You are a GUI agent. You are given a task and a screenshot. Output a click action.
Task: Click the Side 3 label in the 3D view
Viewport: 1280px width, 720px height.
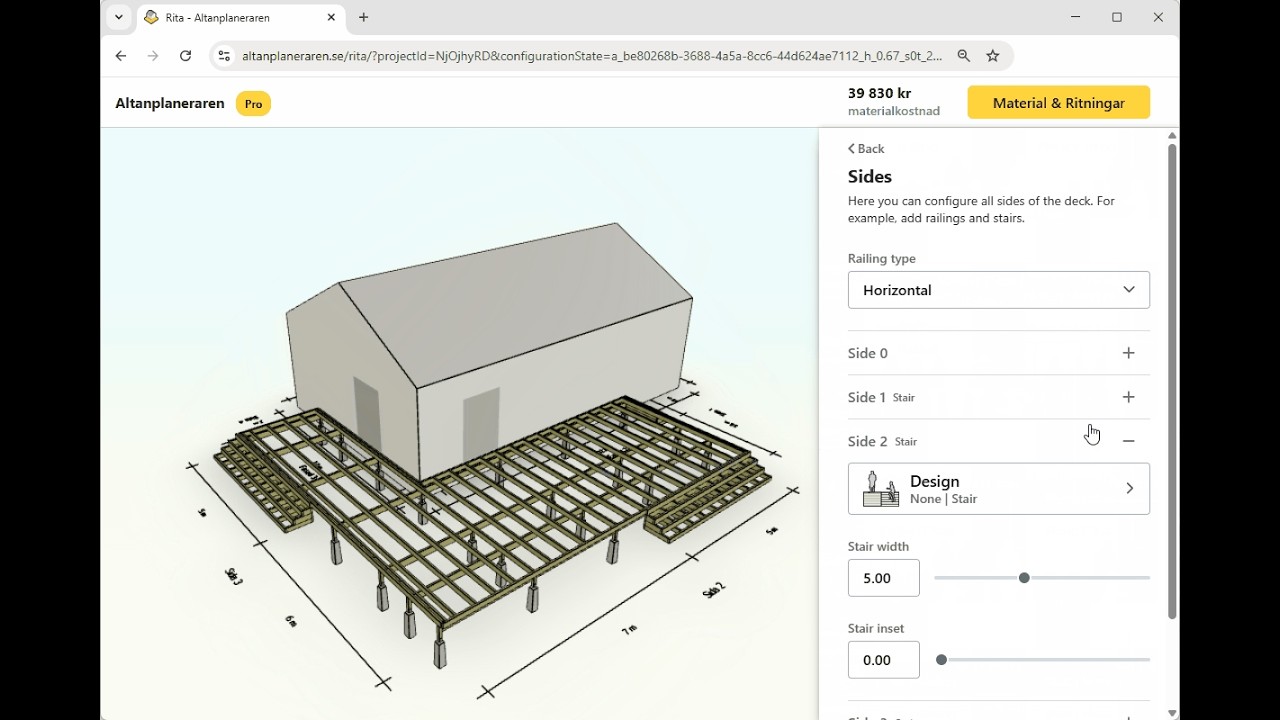click(x=233, y=576)
